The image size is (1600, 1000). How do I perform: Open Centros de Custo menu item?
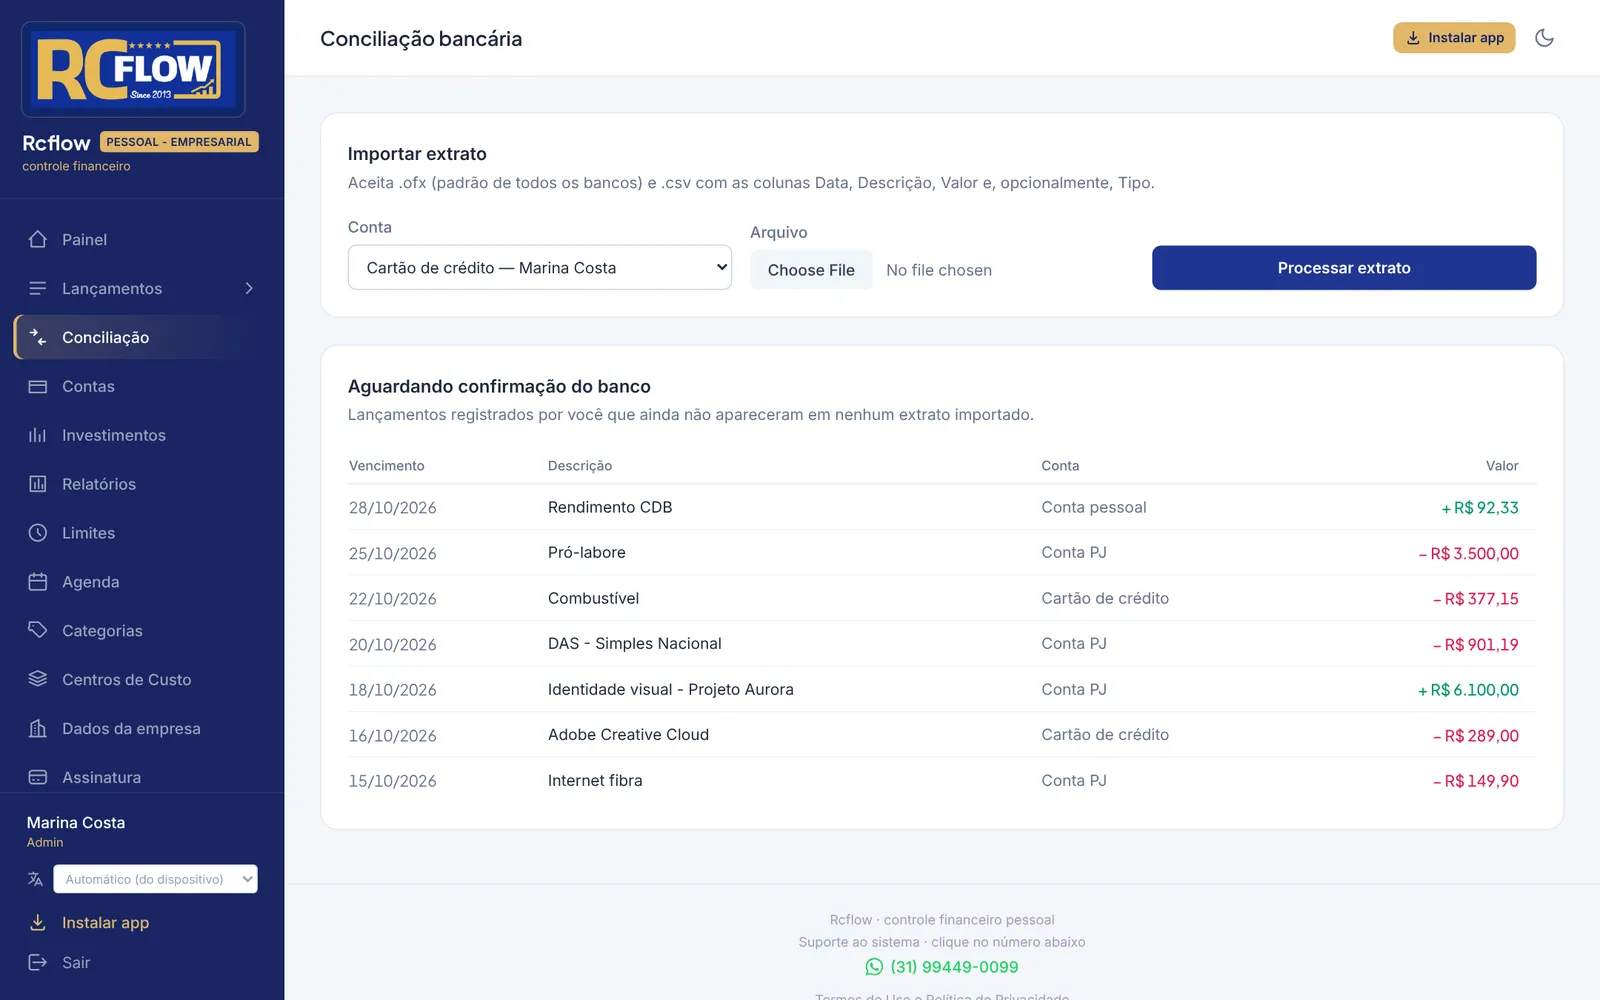(142, 680)
